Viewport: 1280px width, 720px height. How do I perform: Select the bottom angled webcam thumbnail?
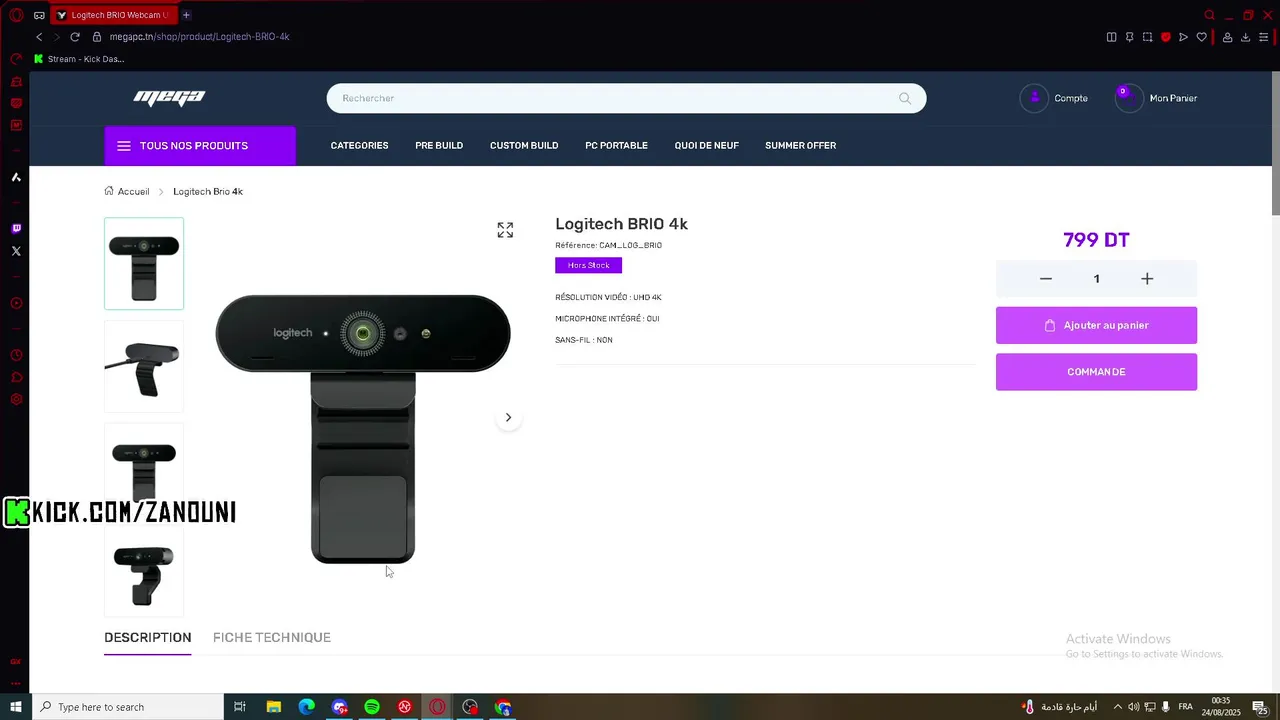[x=144, y=572]
